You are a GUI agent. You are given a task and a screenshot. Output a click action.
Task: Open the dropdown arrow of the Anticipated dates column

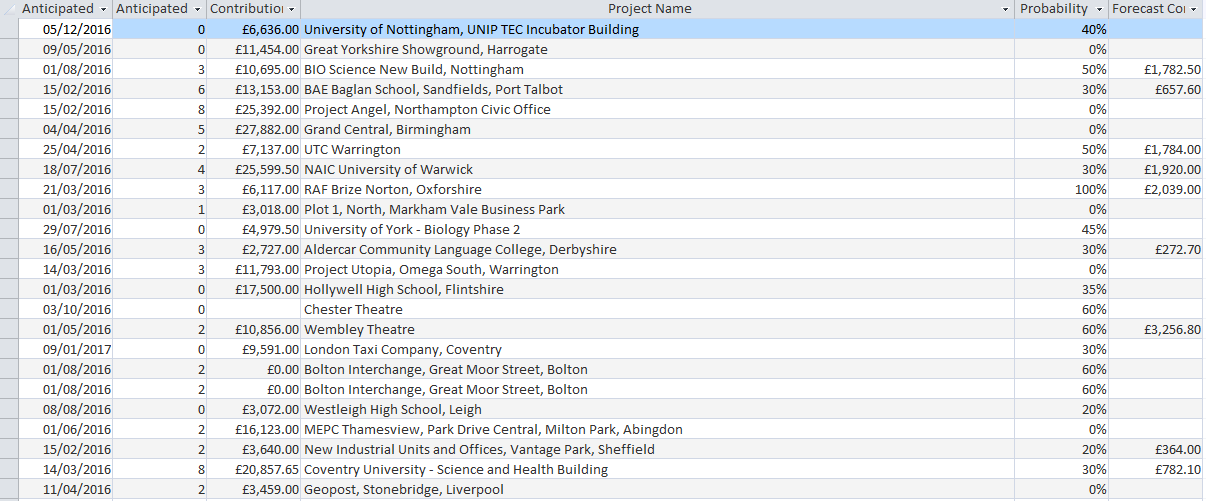[x=104, y=9]
